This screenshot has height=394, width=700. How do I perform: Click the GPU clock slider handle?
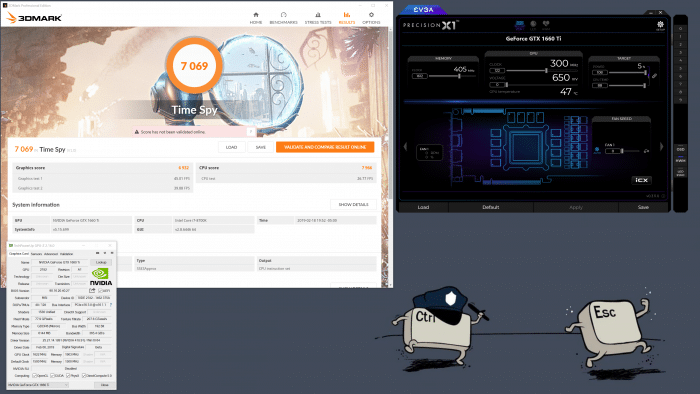[x=546, y=70]
